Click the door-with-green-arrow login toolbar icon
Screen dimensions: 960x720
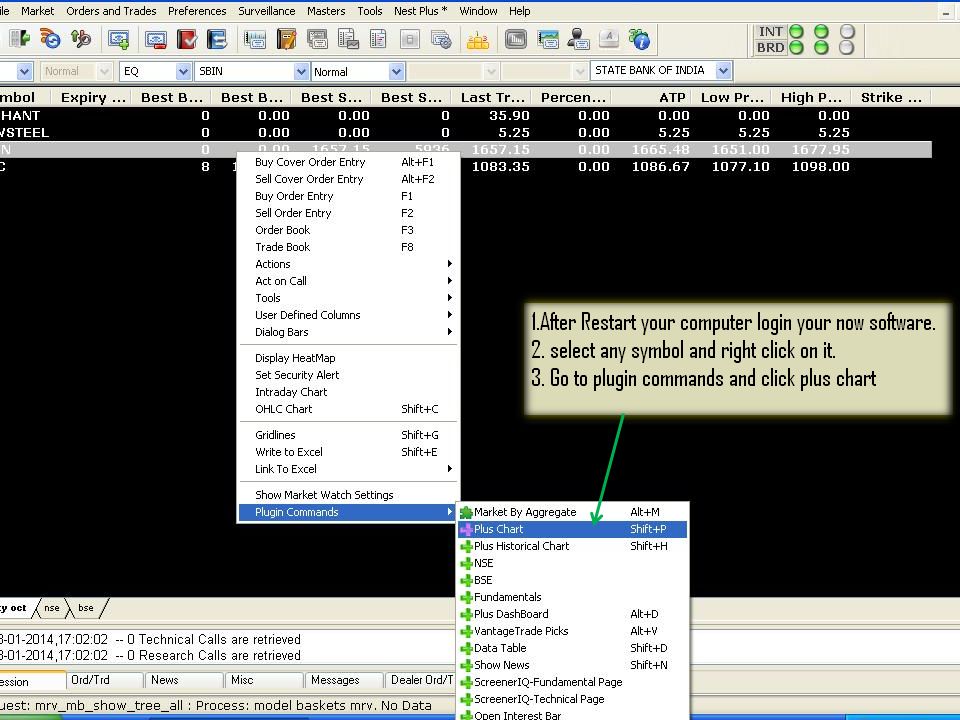[20, 39]
